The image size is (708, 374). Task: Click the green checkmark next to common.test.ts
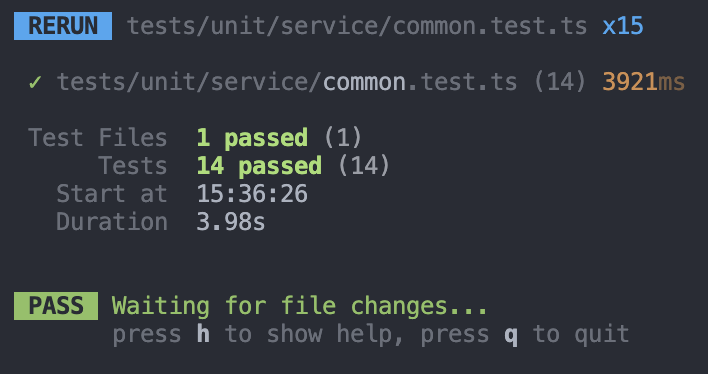pyautogui.click(x=35, y=82)
